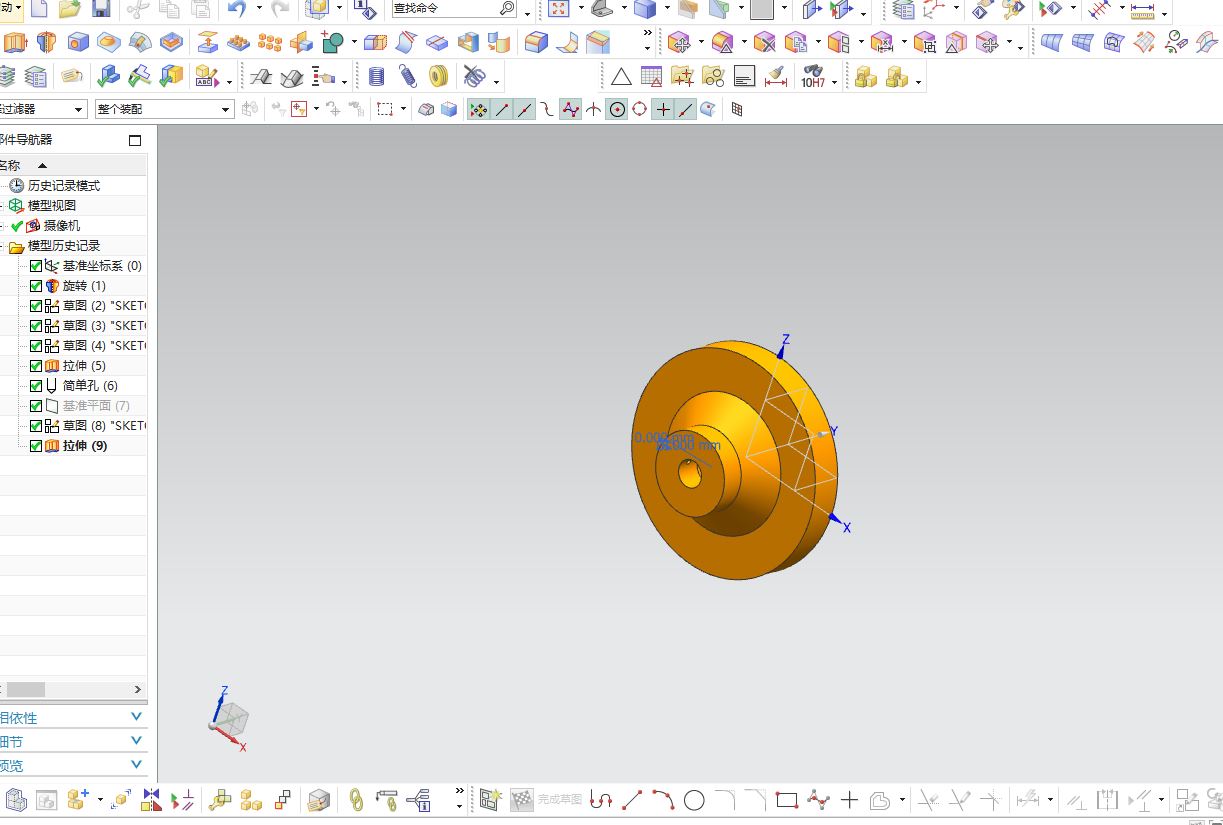Click the Fit view icon
The image size is (1223, 825).
(559, 10)
